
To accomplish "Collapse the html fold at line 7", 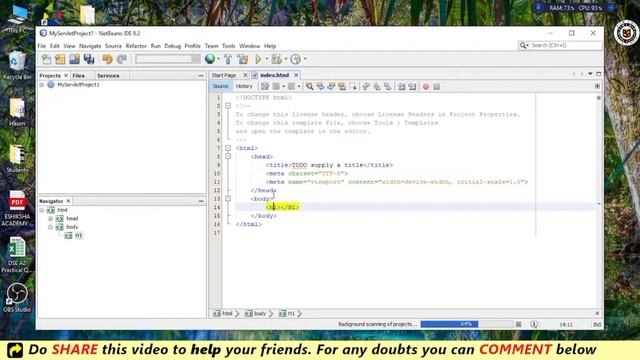I will pyautogui.click(x=228, y=148).
